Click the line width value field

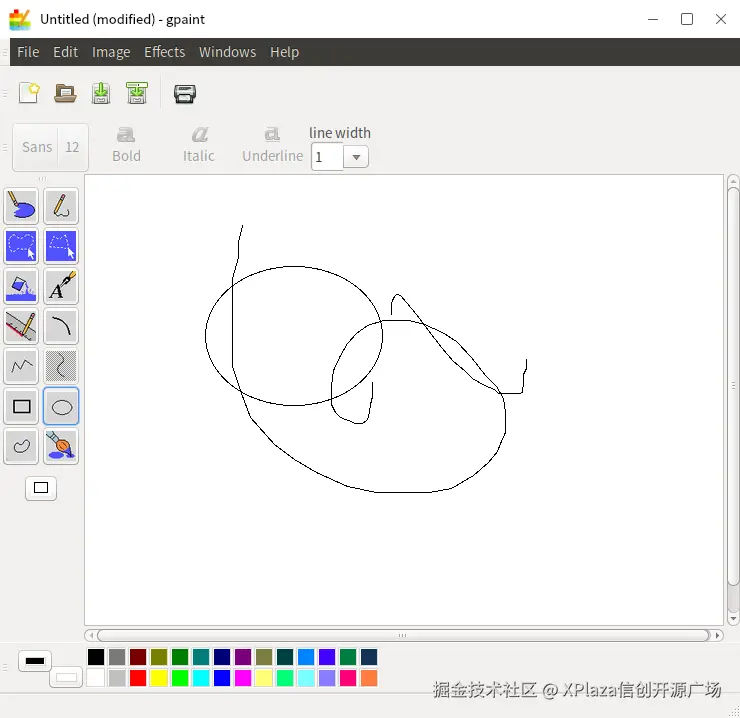click(327, 157)
